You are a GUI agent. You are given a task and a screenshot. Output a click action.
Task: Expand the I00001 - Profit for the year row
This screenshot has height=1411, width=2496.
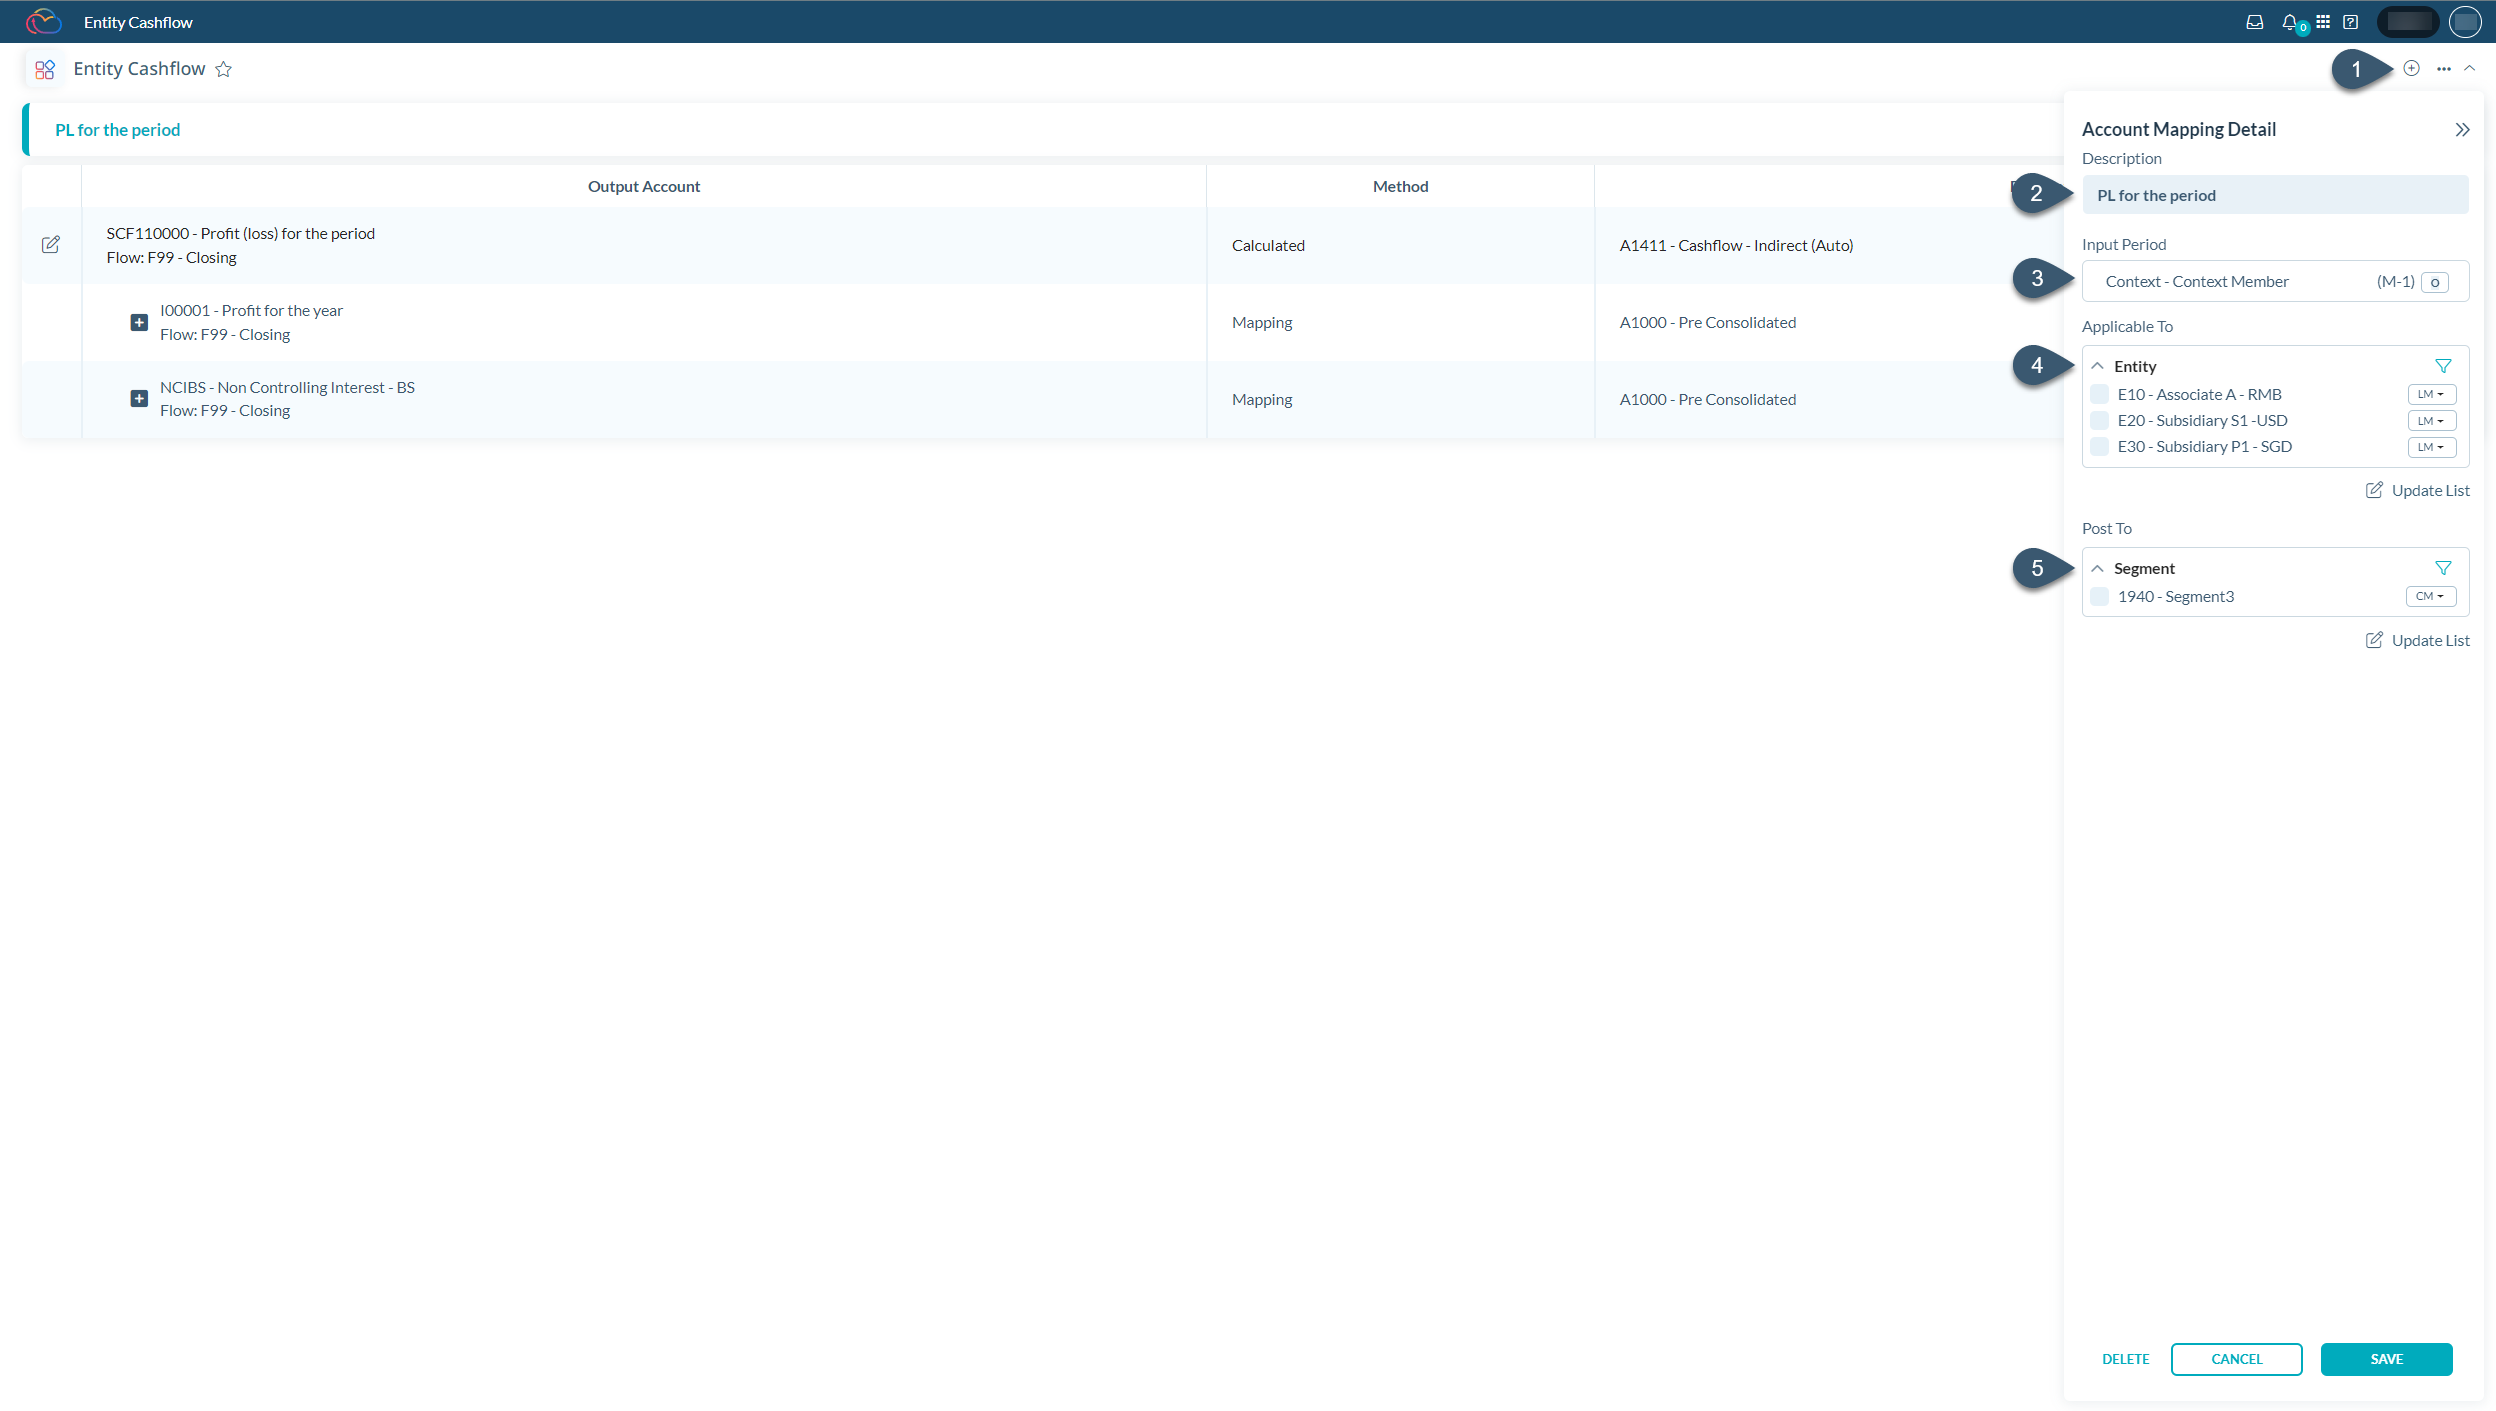coord(138,322)
